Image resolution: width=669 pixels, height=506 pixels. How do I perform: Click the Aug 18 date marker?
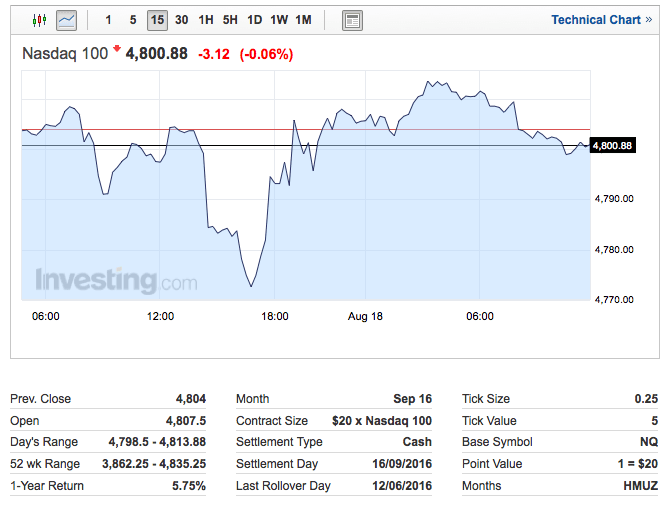click(365, 316)
